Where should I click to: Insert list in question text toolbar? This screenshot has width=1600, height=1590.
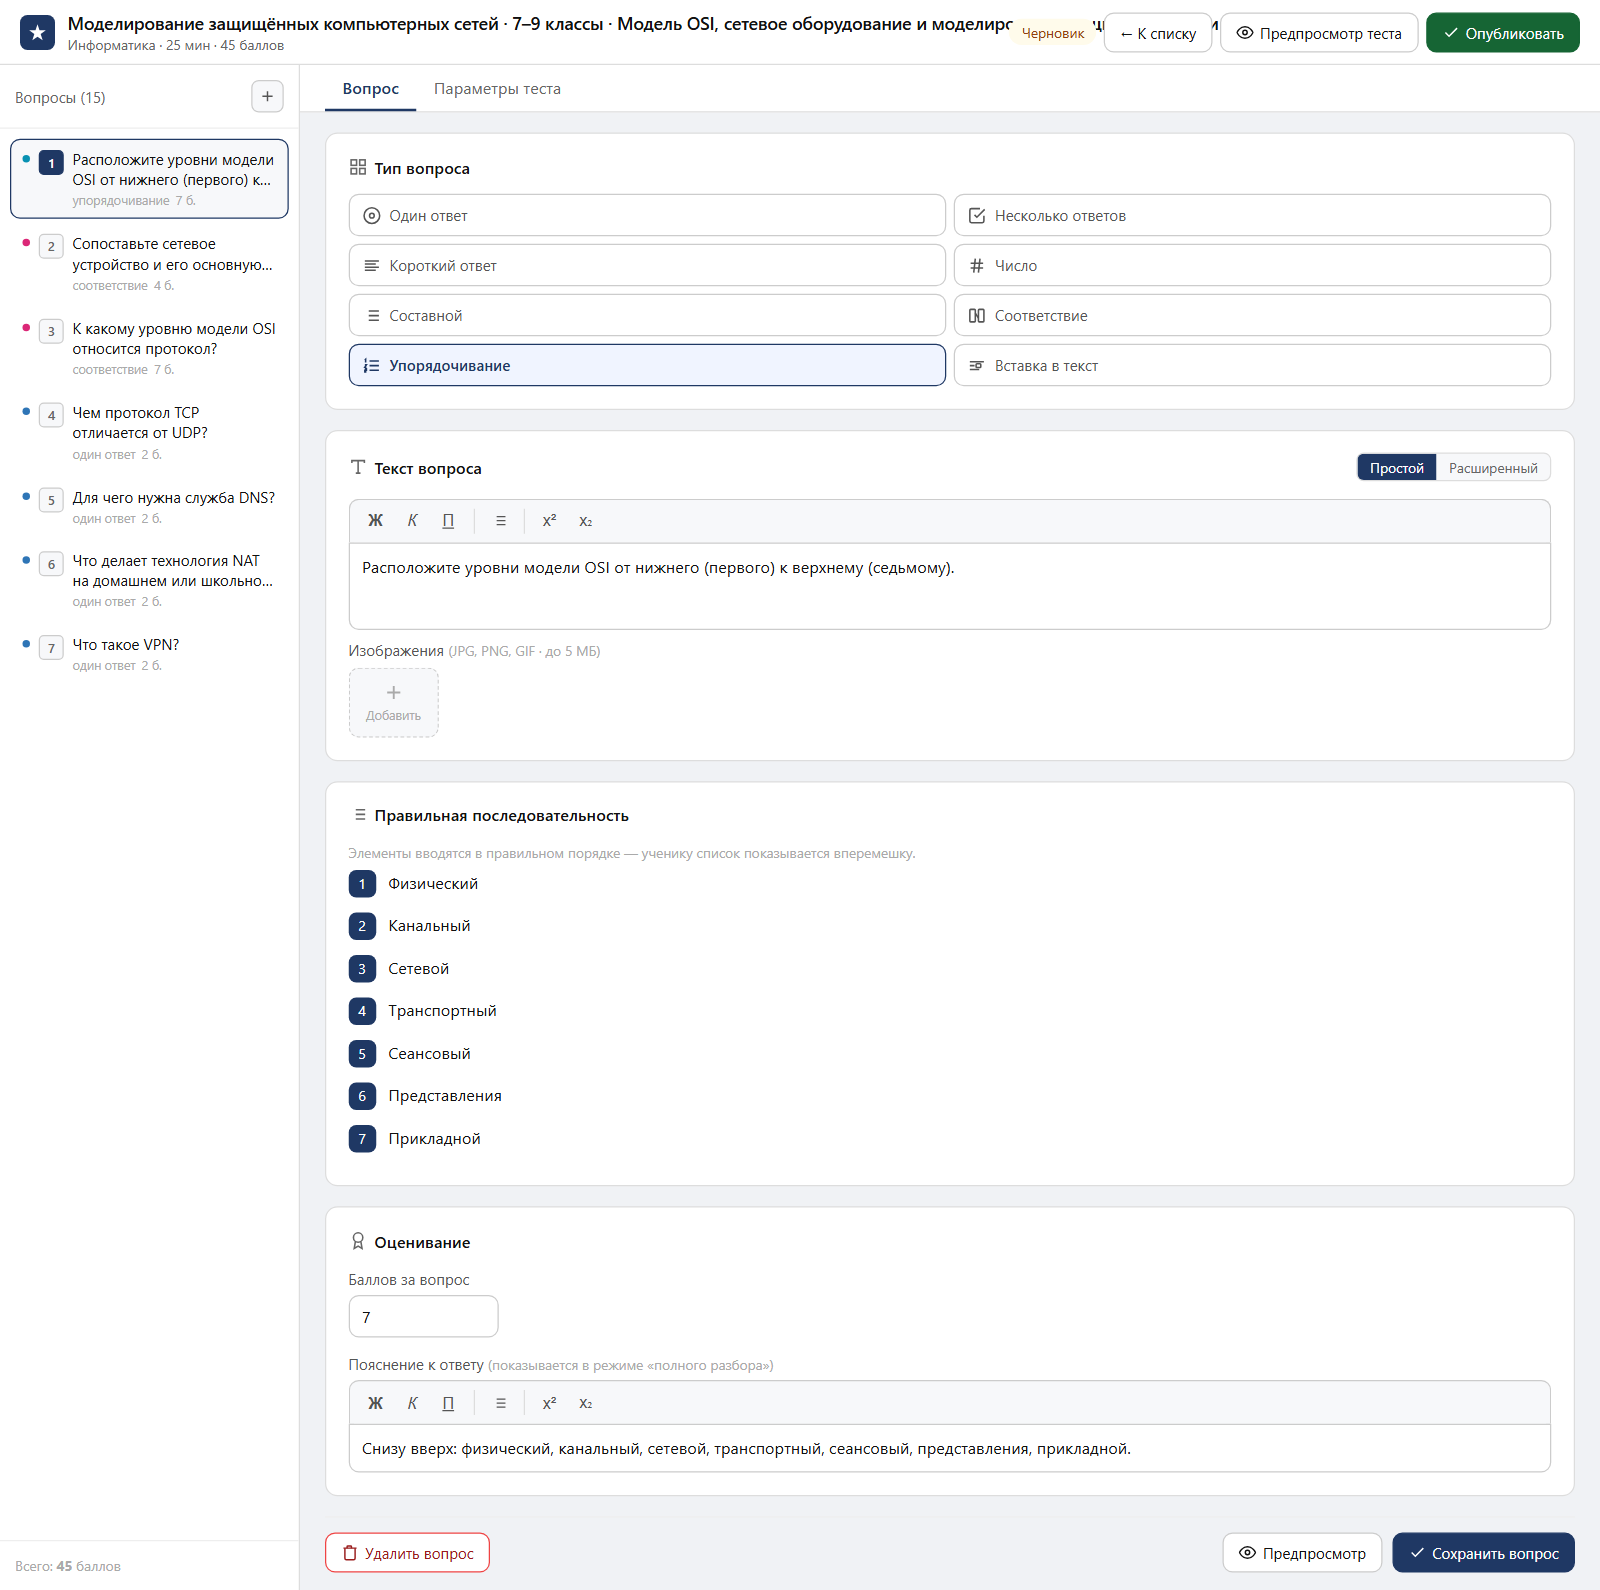point(501,521)
